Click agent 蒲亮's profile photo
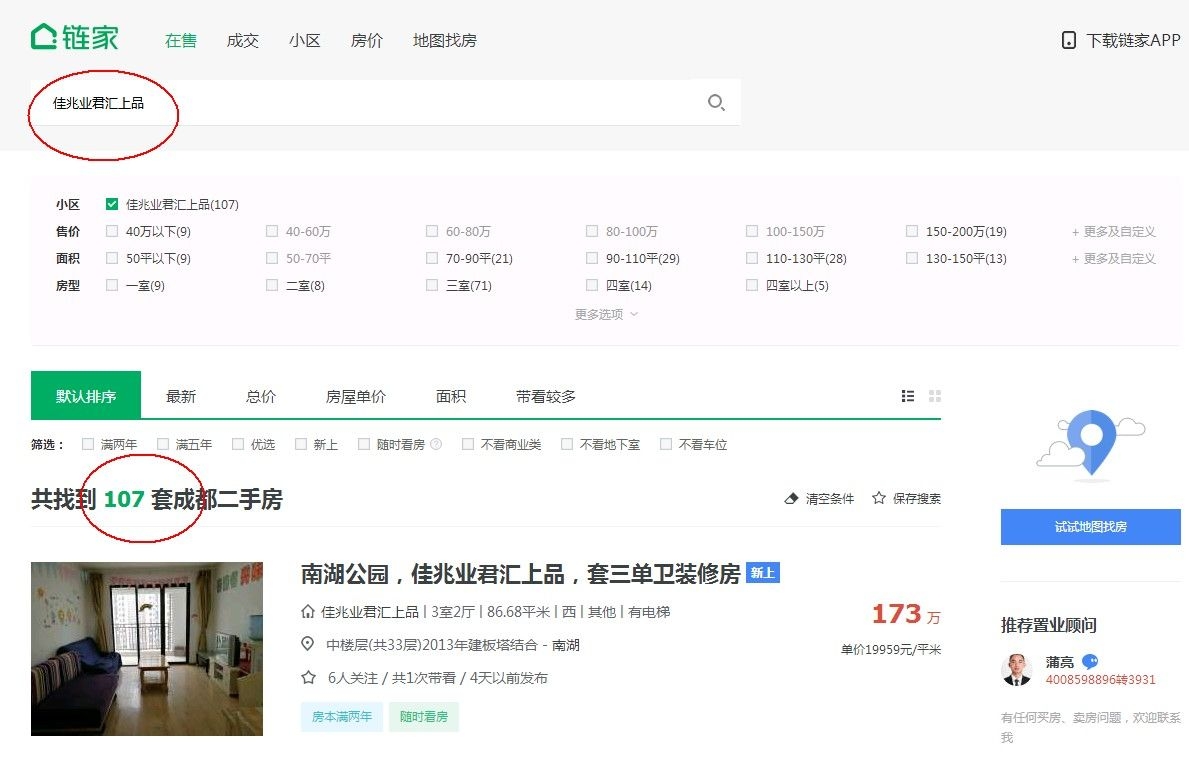This screenshot has height=761, width=1189. pos(1017,669)
